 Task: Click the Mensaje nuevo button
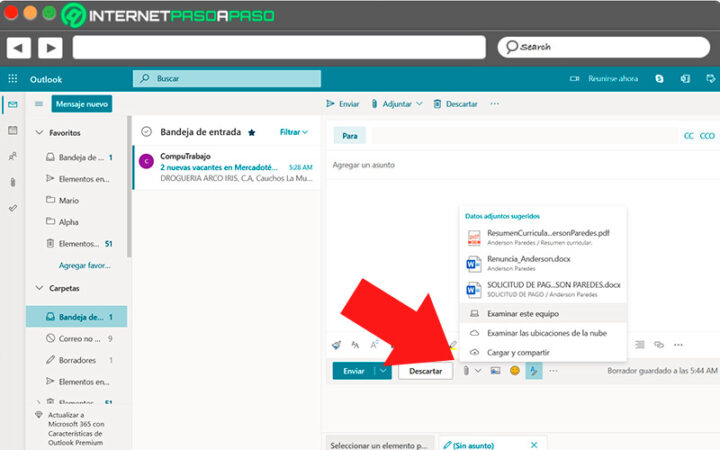pos(83,104)
